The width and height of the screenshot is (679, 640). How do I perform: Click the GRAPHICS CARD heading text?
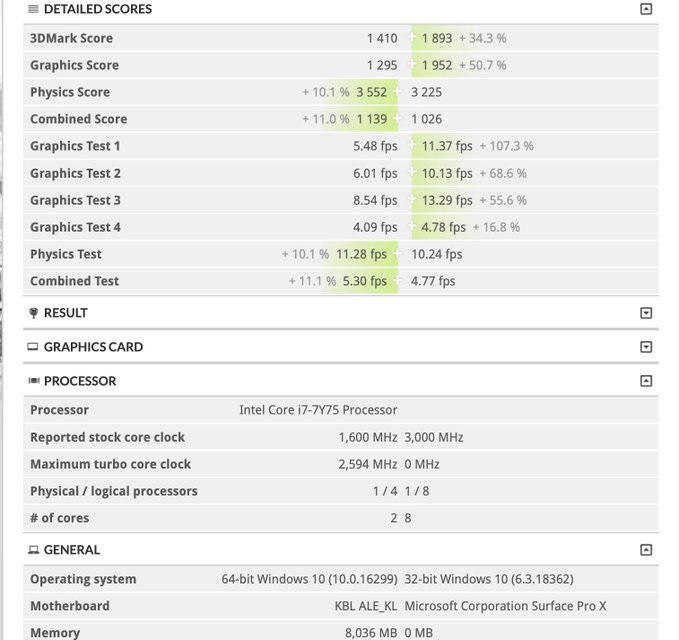click(x=93, y=347)
